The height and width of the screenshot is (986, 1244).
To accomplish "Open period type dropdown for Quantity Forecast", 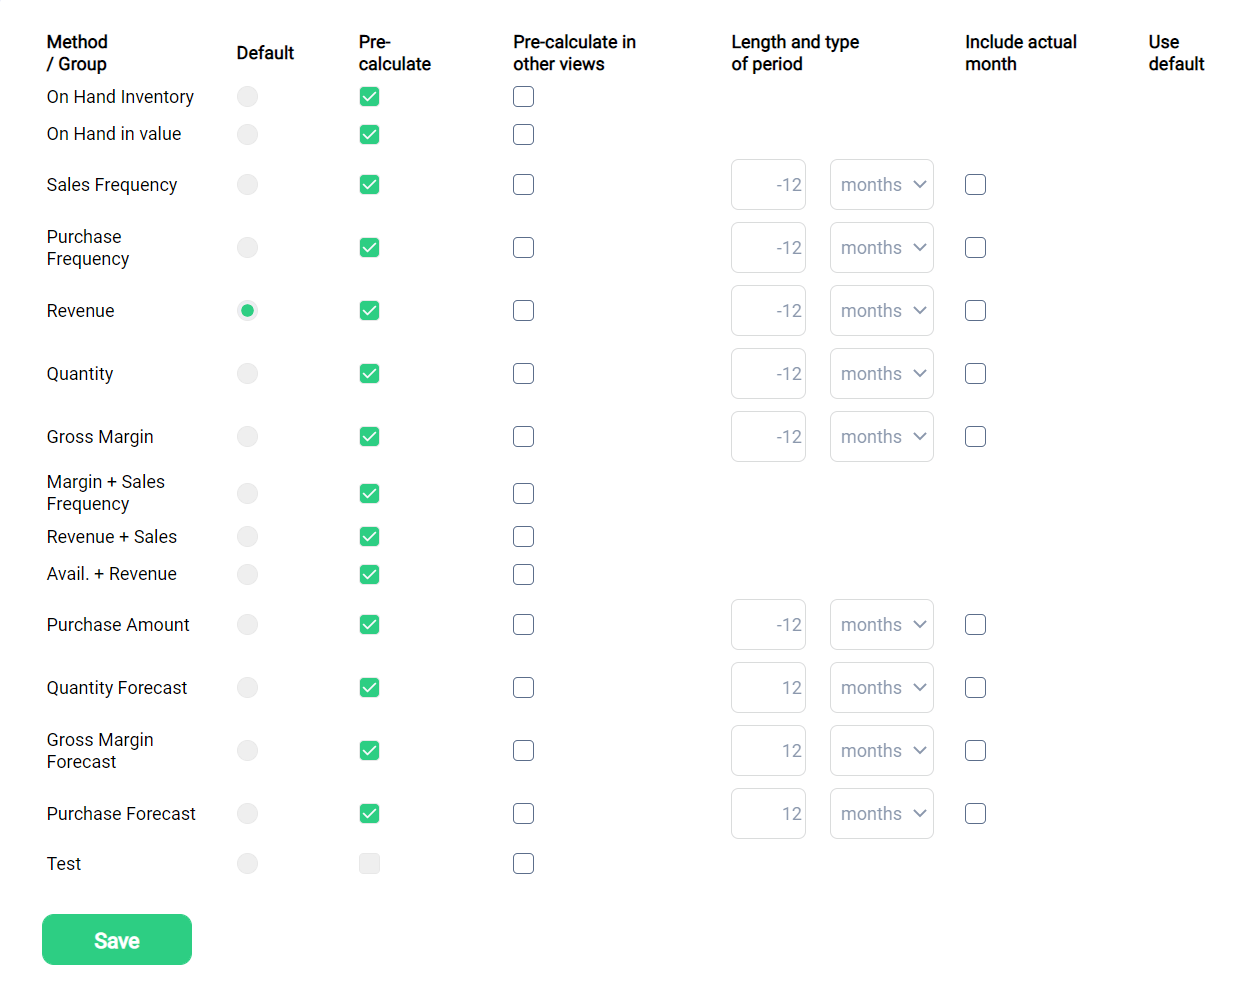I will pos(881,688).
